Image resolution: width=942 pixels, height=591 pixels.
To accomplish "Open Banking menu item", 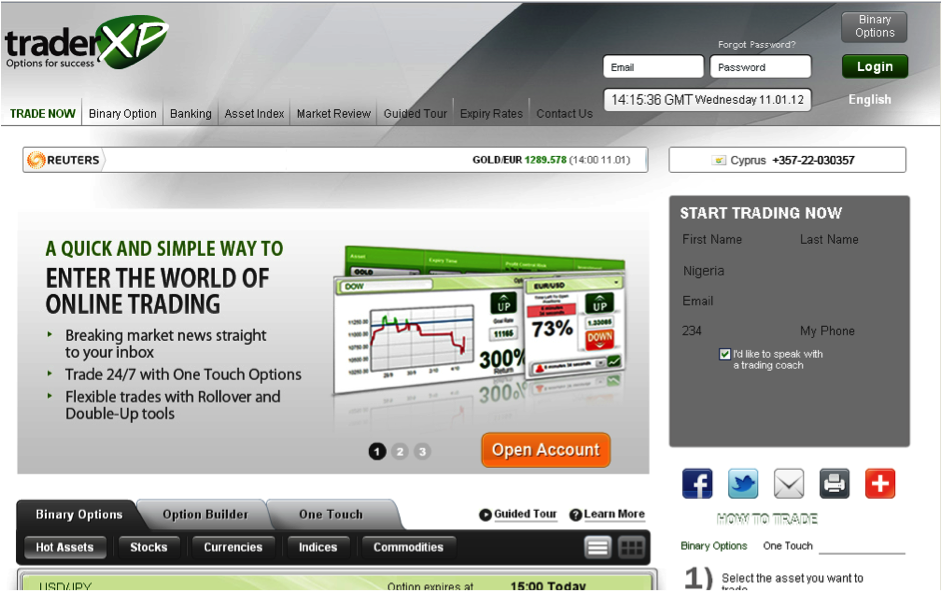I will pyautogui.click(x=190, y=114).
